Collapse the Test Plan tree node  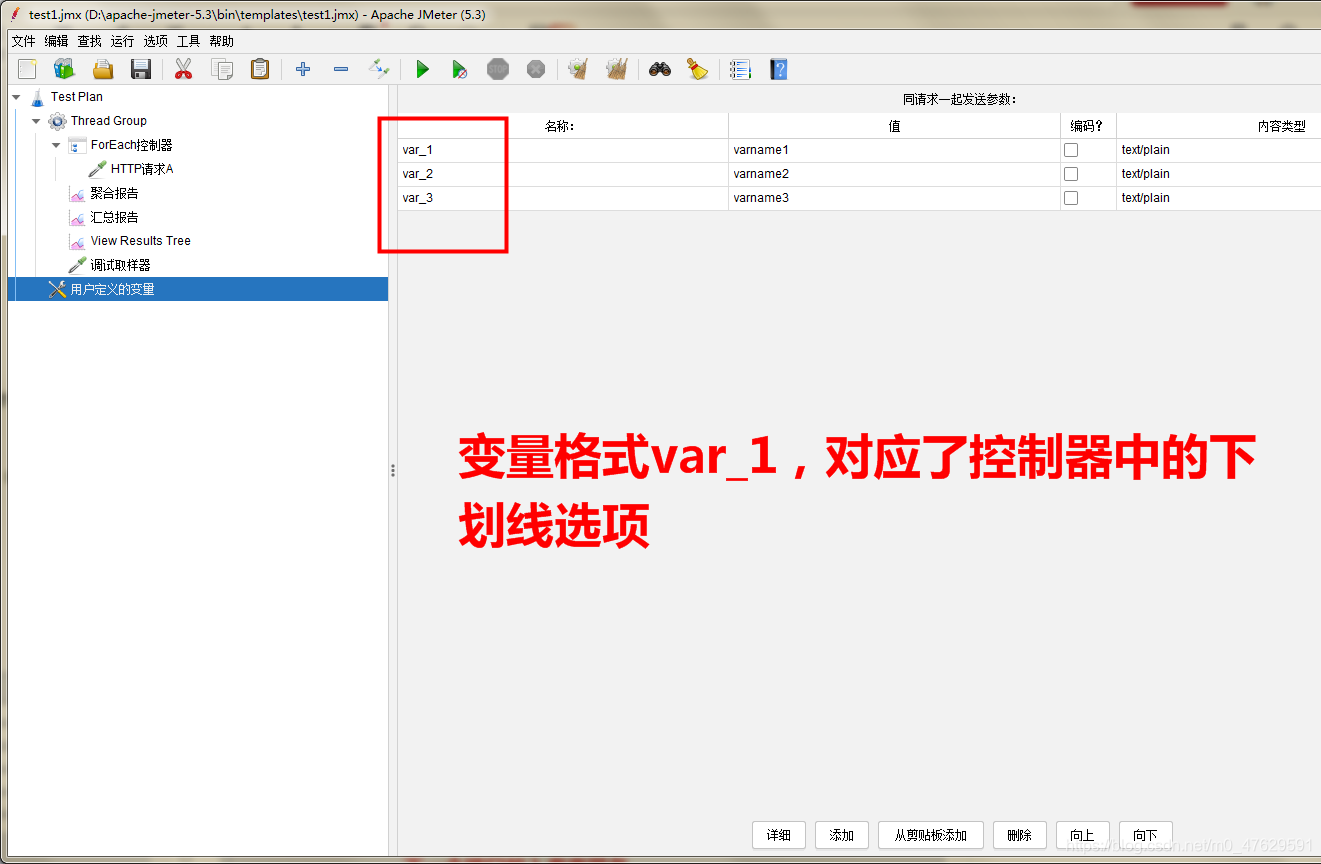tap(16, 97)
